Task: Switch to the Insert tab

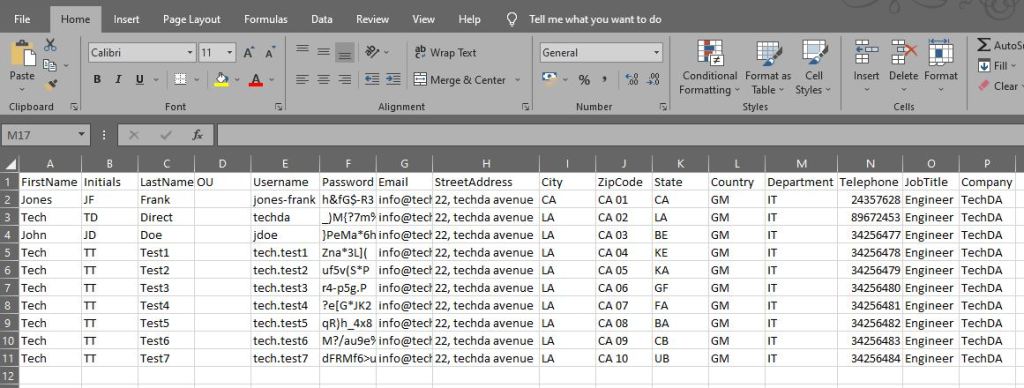Action: coord(126,20)
